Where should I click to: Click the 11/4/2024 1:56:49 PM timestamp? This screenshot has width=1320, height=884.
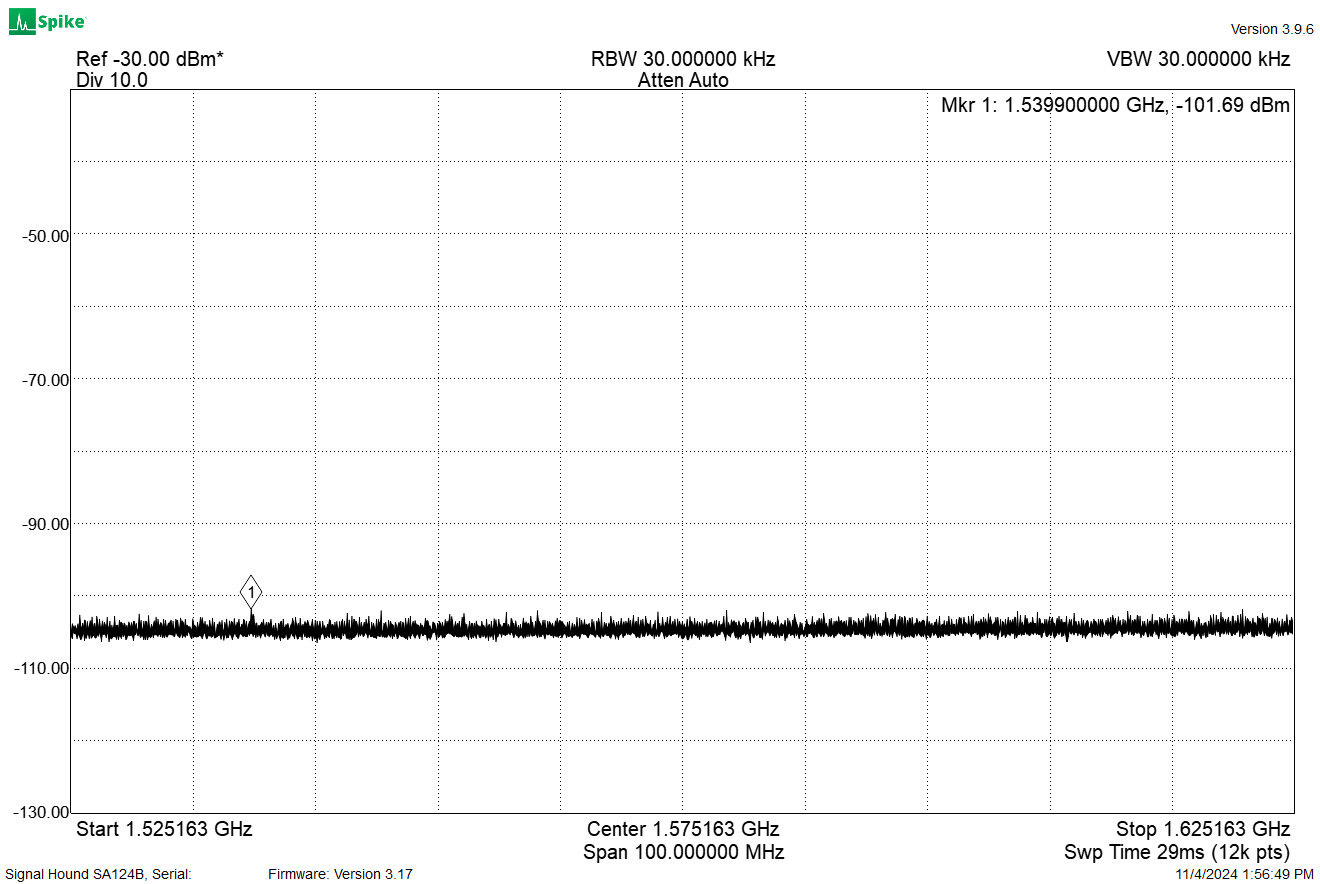coord(1244,874)
